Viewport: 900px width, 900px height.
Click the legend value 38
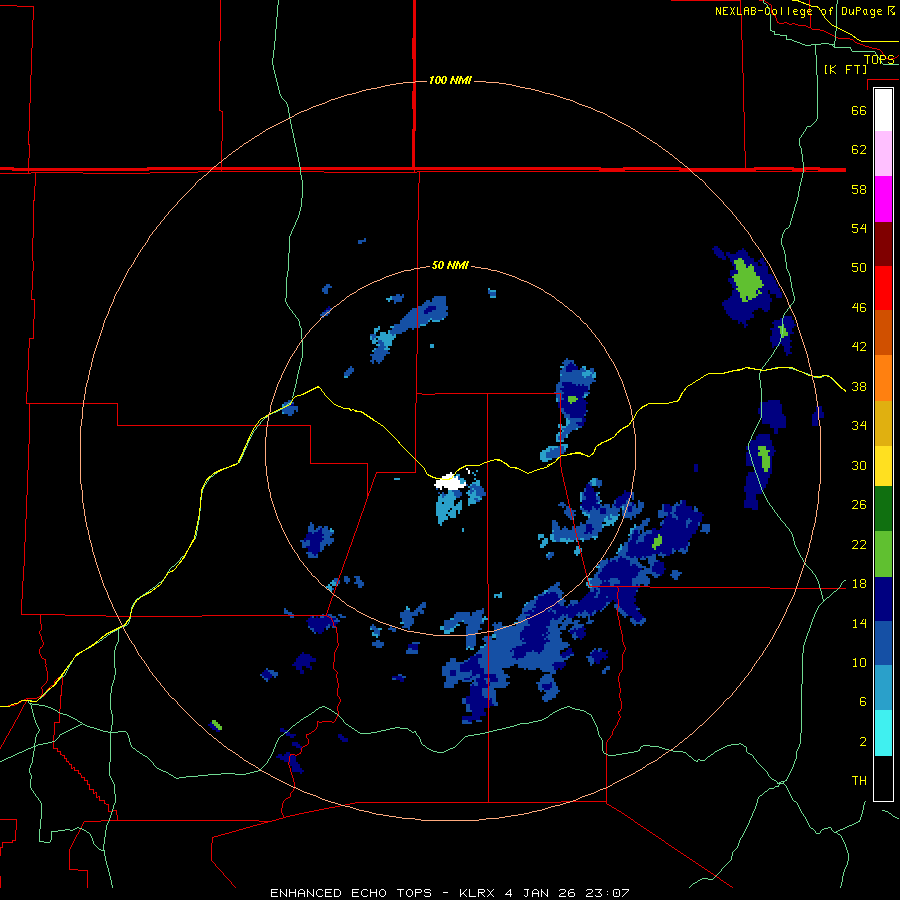[859, 387]
